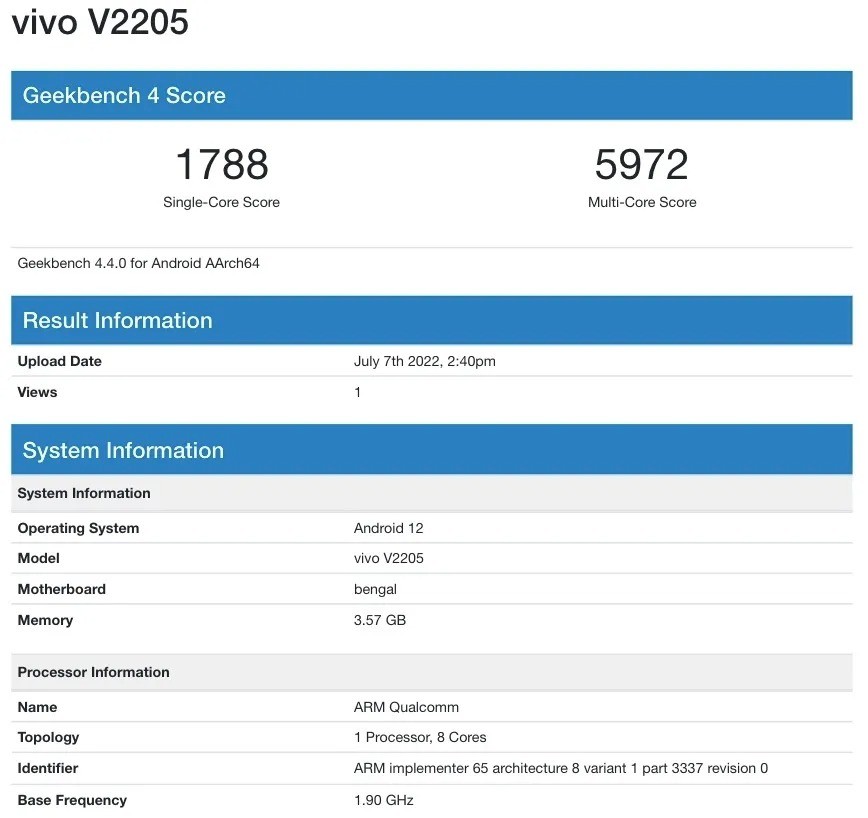Click the Android 12 operating system value

click(x=388, y=528)
